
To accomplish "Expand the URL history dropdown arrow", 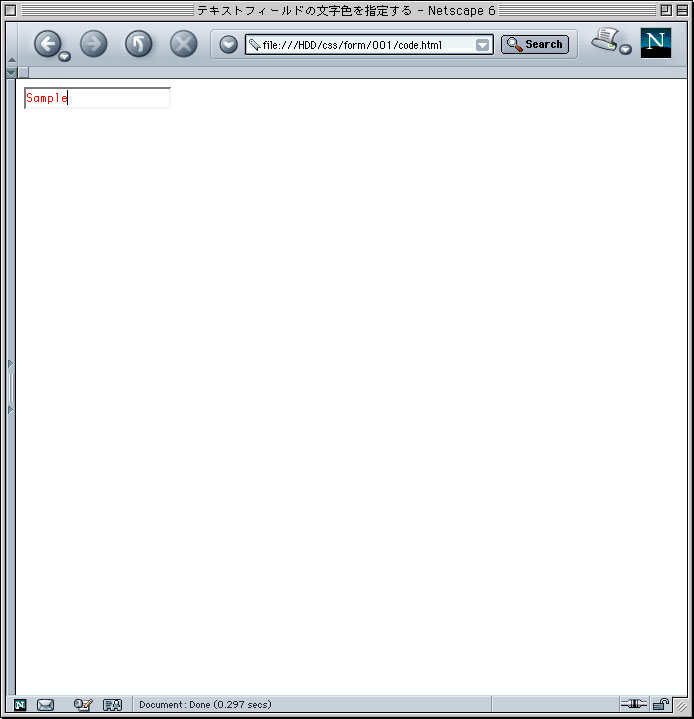I will (x=482, y=45).
